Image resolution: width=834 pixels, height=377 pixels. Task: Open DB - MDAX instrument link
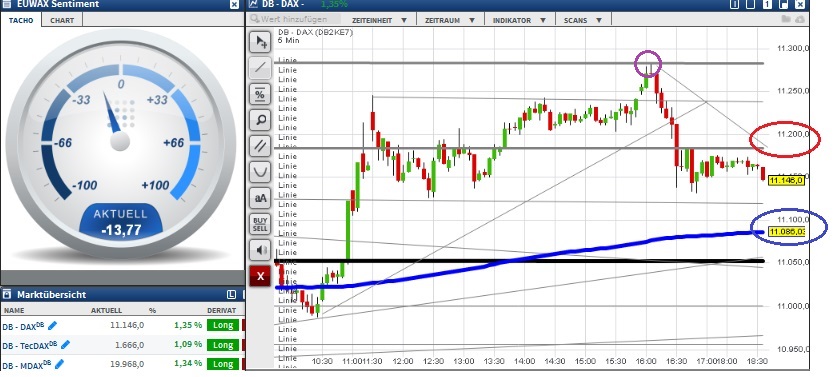[27, 364]
